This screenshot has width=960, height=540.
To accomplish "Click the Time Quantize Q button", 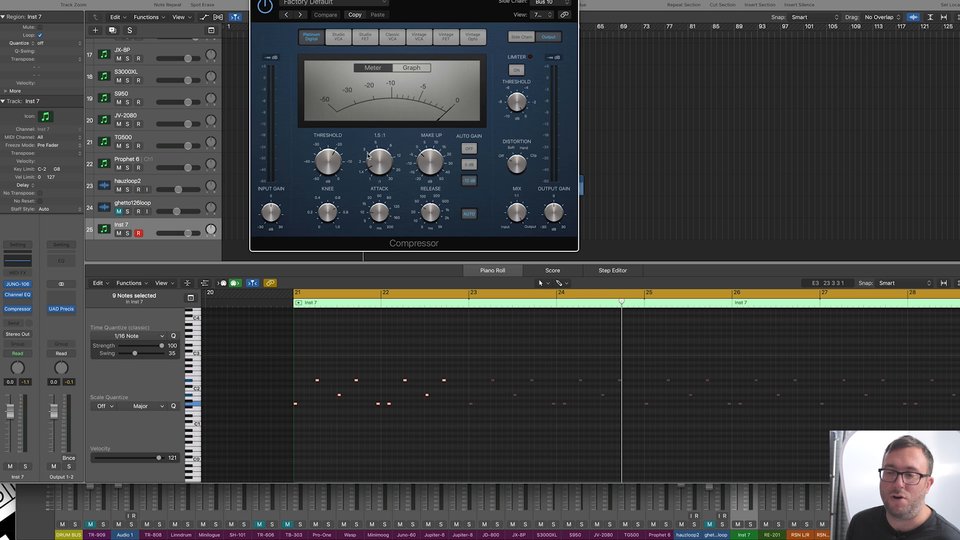I will 173,336.
